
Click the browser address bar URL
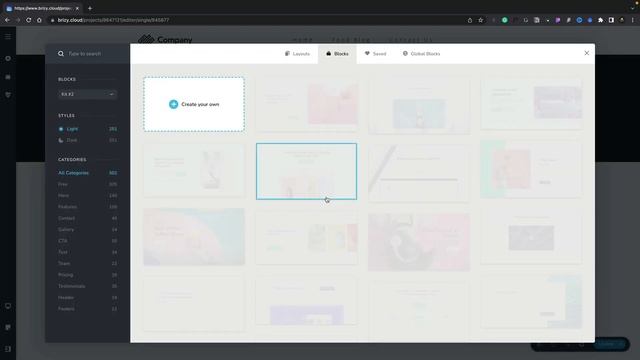point(113,20)
